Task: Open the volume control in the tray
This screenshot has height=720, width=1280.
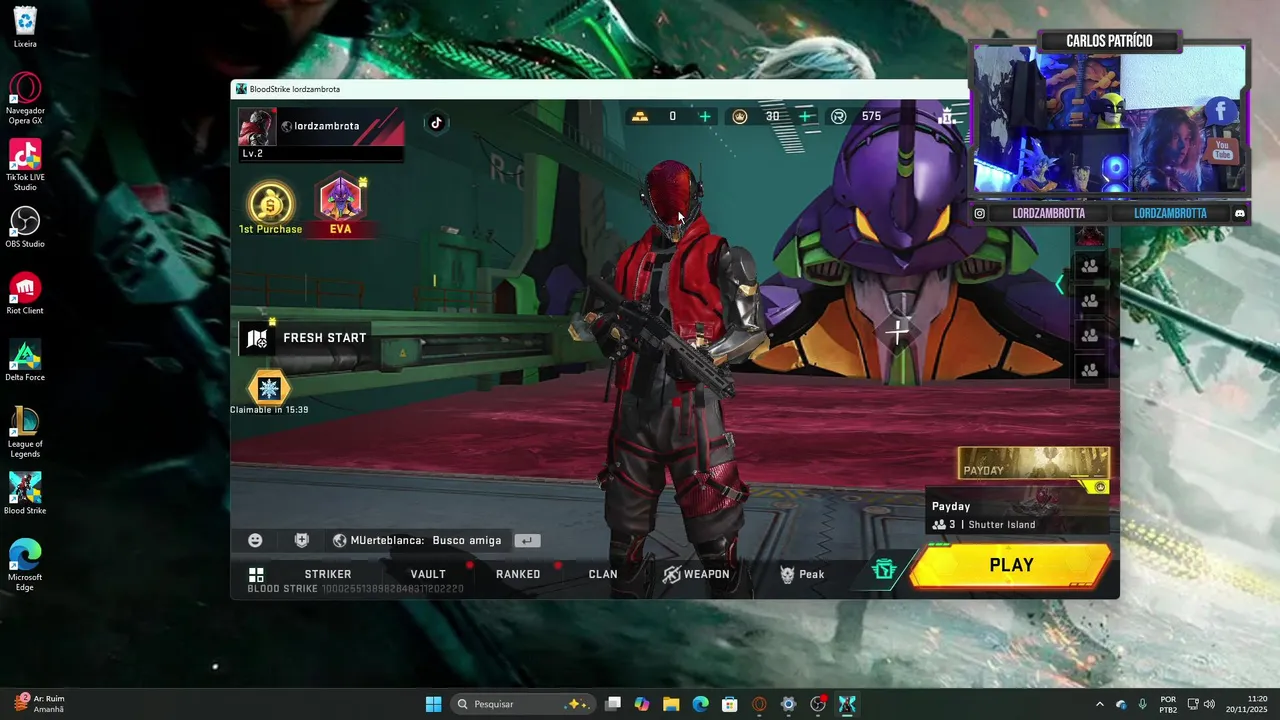Action: (x=1210, y=704)
